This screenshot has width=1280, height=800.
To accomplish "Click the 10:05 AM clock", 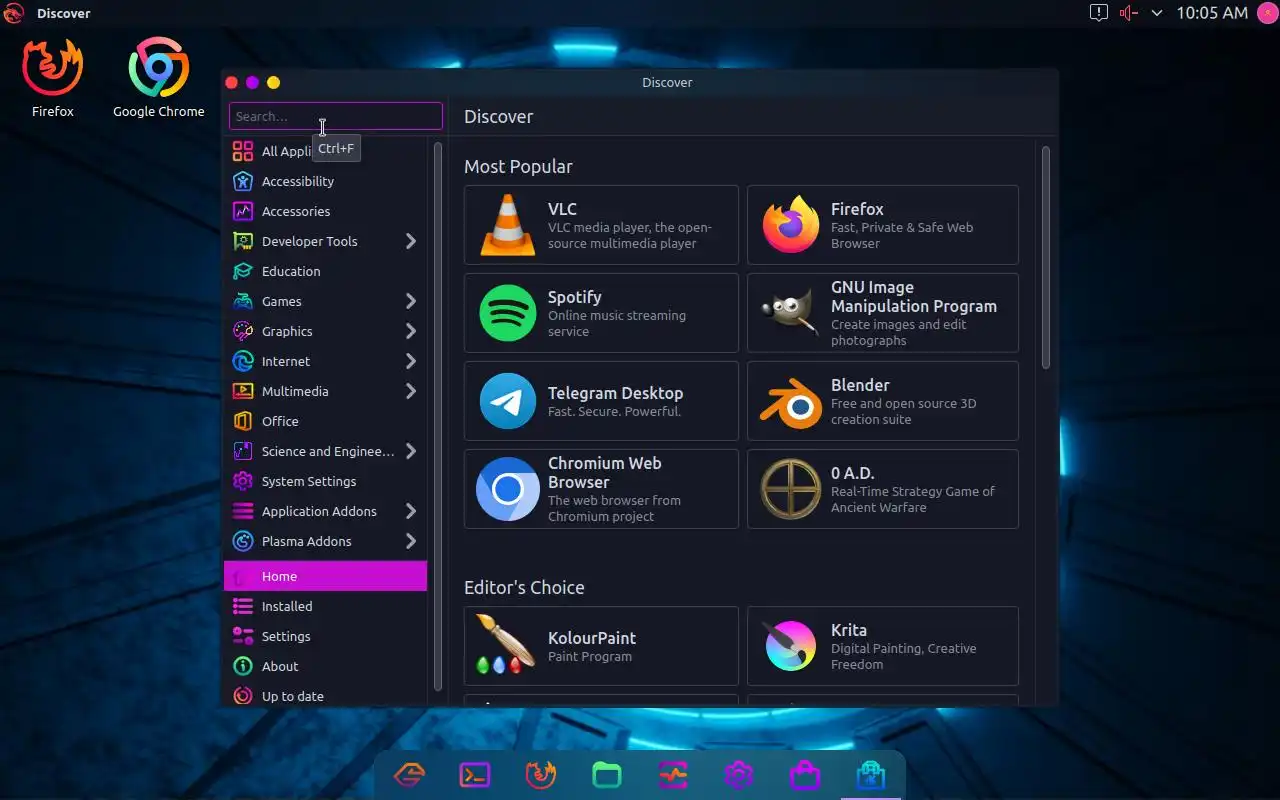I will pos(1212,13).
